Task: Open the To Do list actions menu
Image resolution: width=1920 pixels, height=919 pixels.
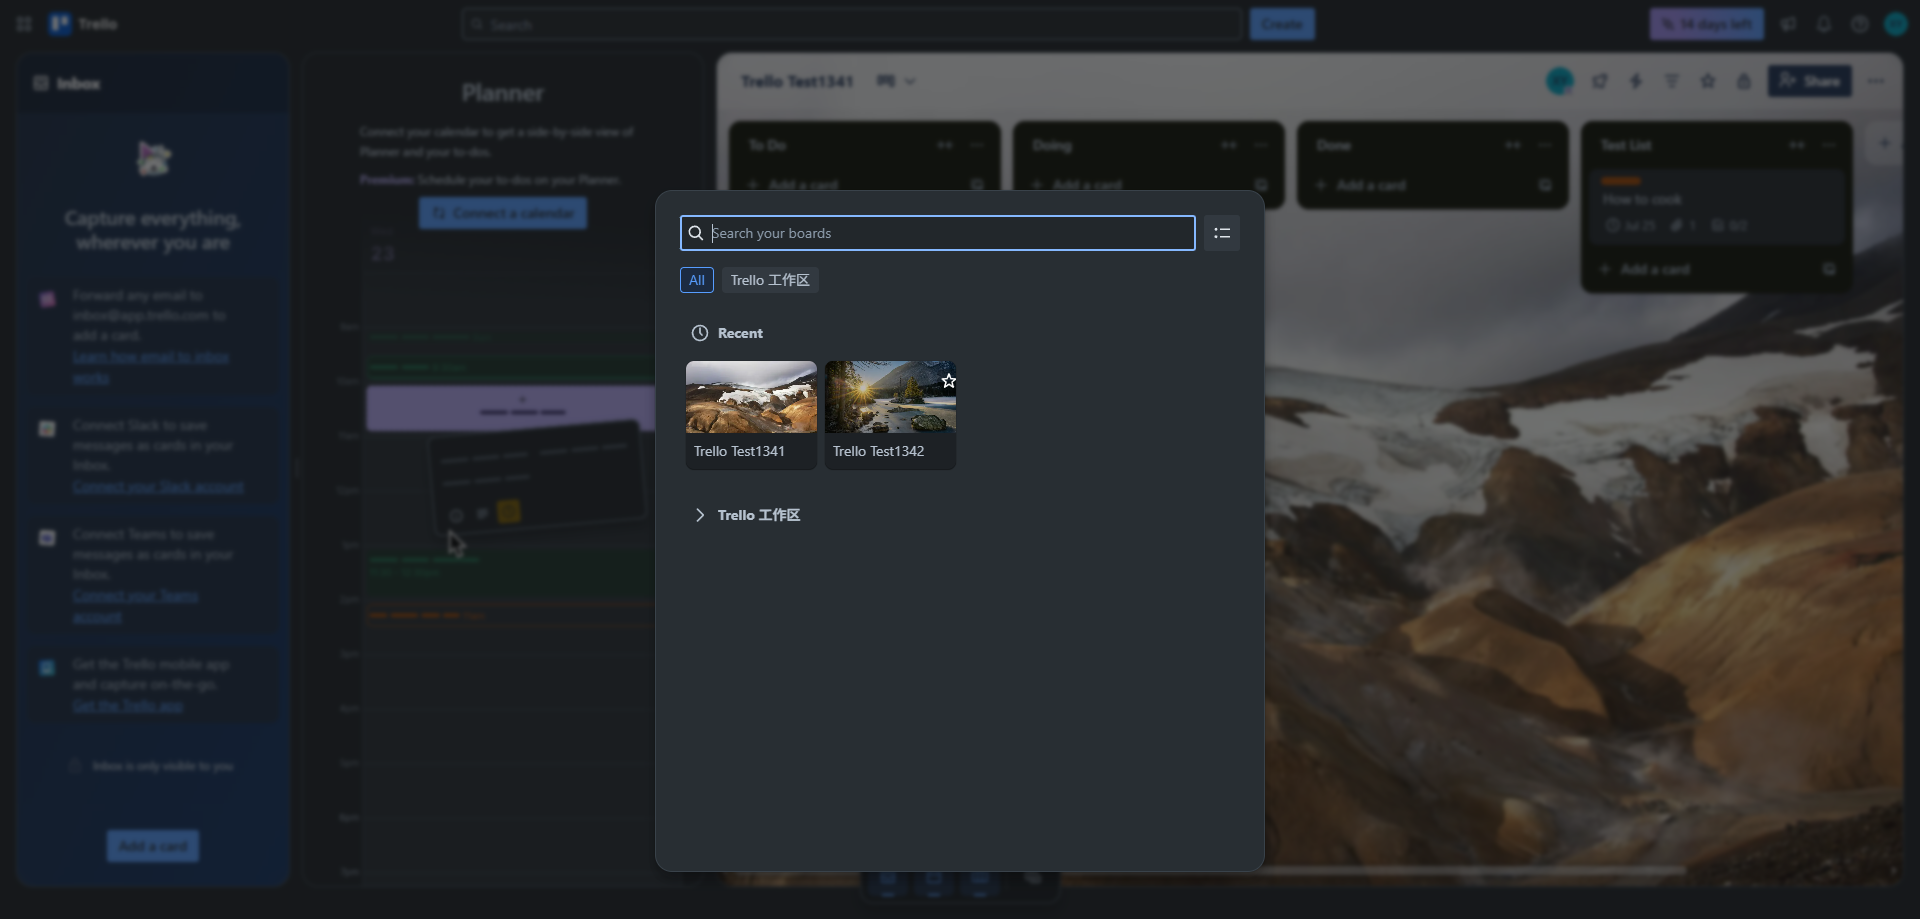Action: (977, 145)
